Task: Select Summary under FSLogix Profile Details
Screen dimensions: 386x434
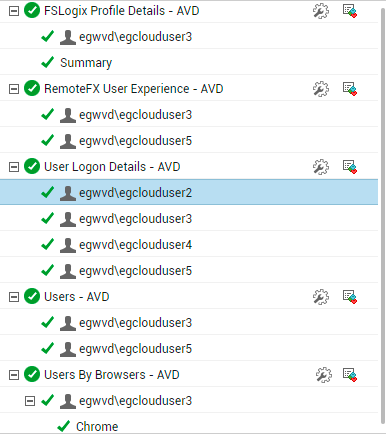Action: [x=86, y=63]
